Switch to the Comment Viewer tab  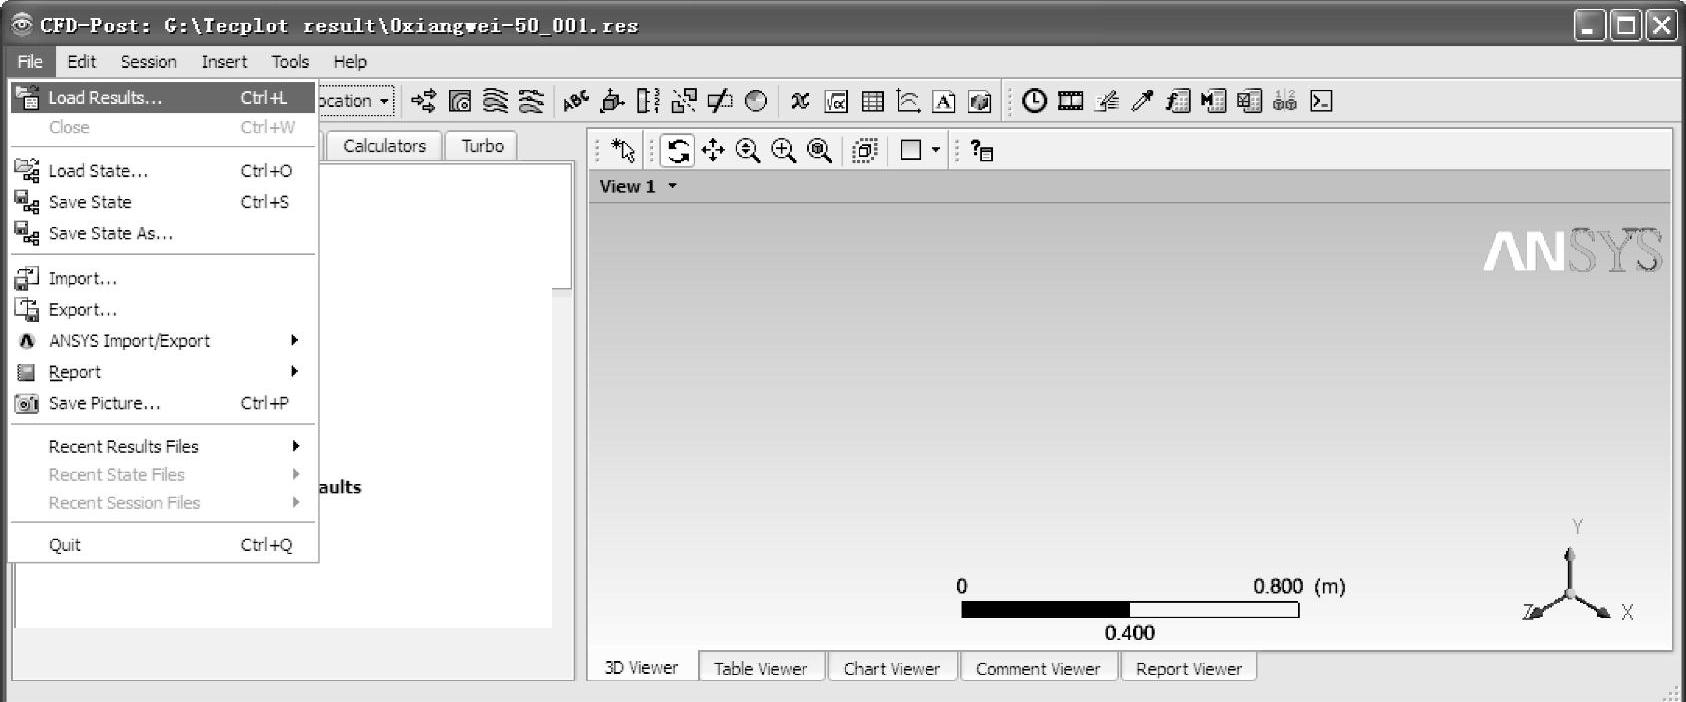[1038, 668]
